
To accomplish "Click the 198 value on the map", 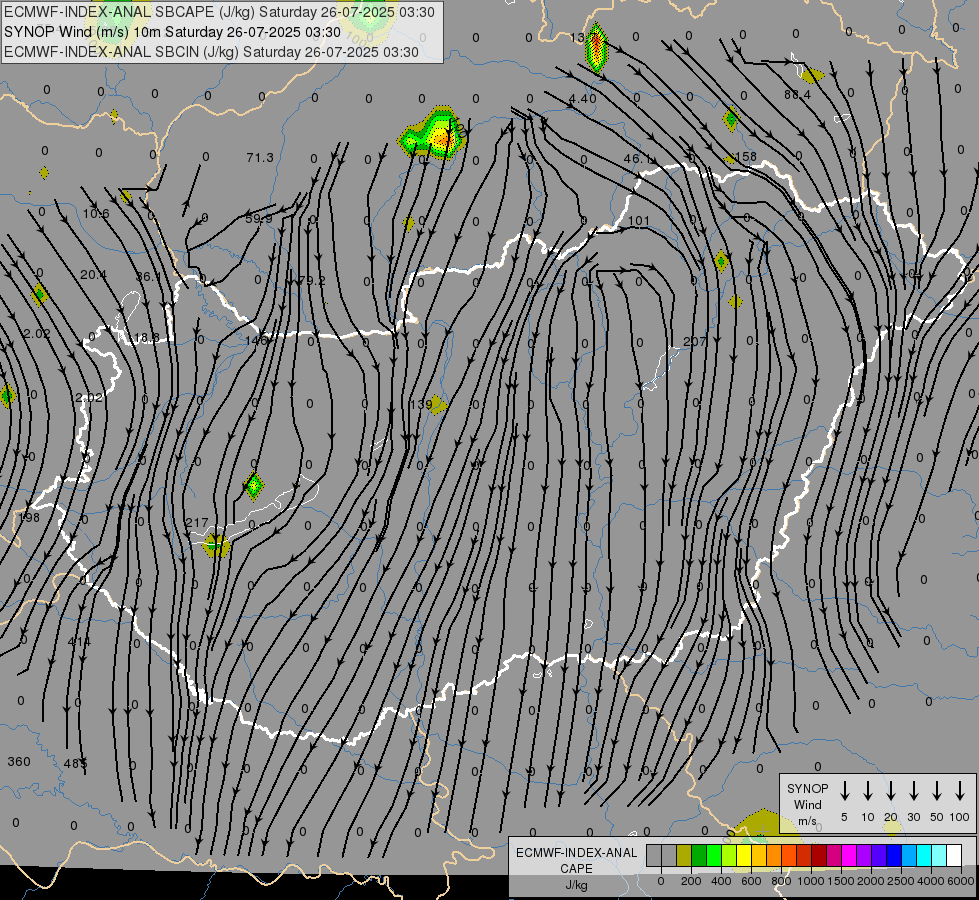I will click(29, 517).
